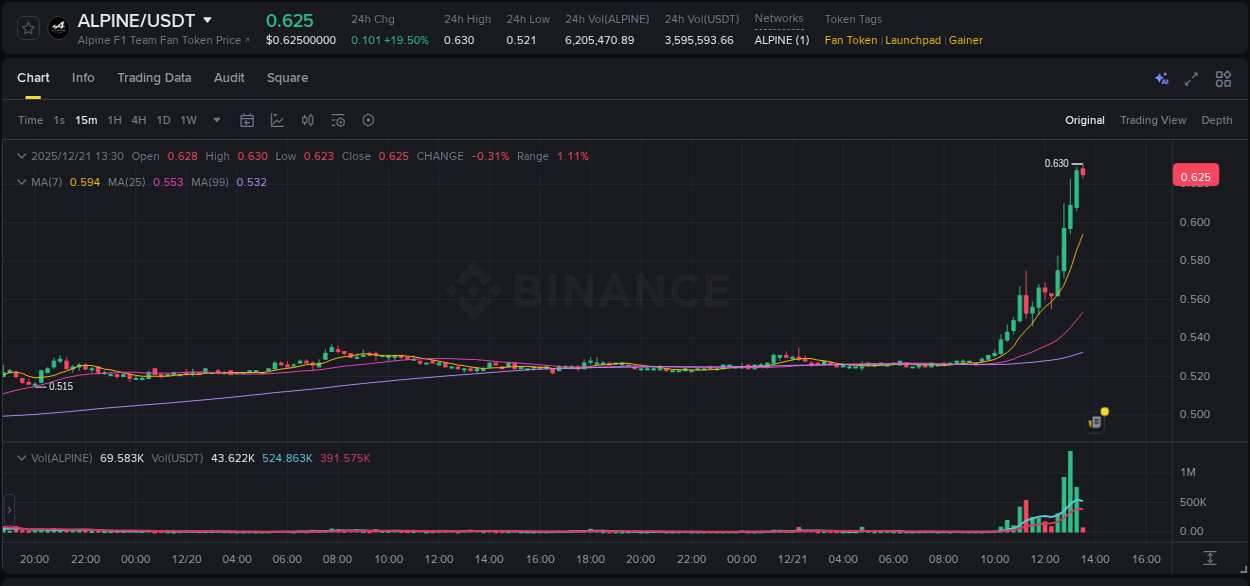Image resolution: width=1250 pixels, height=586 pixels.
Task: Switch to the Trading Data tab
Action: point(154,78)
